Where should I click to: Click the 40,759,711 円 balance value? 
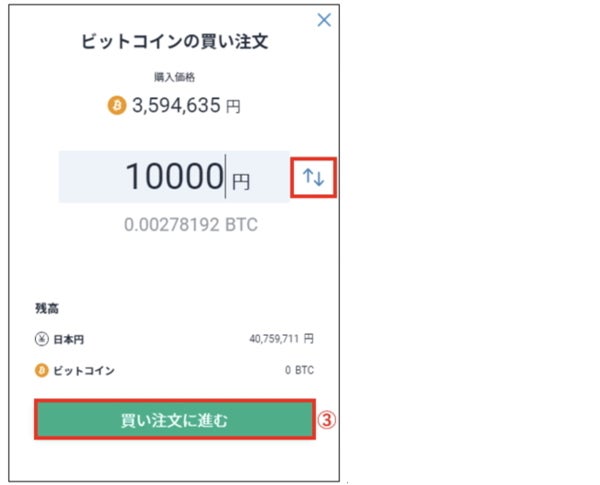coord(282,339)
